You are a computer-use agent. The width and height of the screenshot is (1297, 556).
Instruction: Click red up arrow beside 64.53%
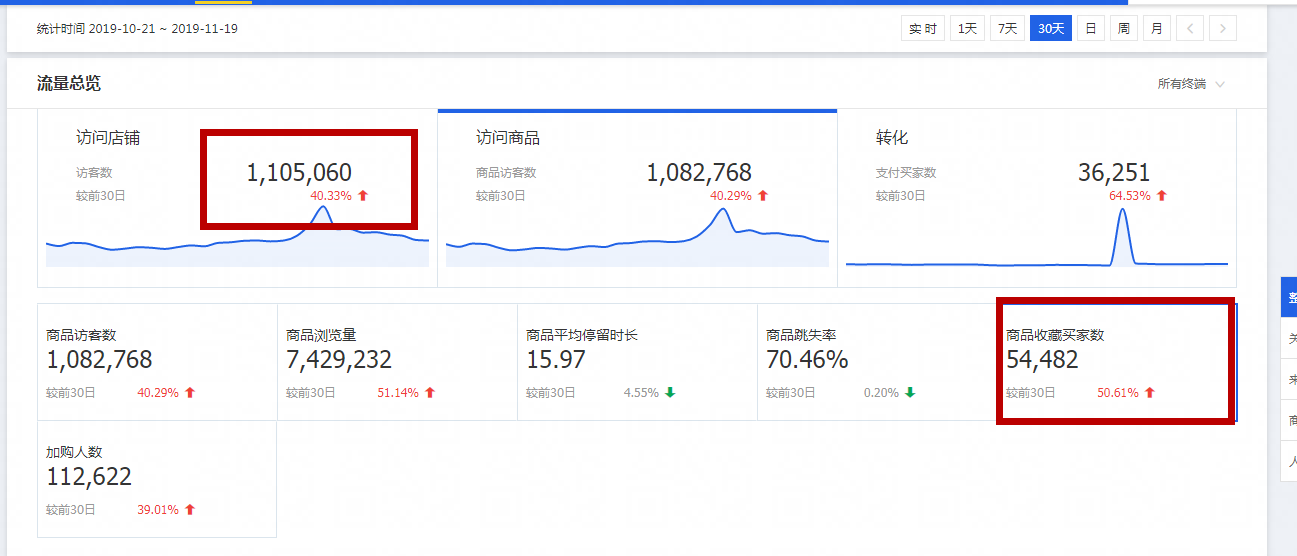point(1161,196)
